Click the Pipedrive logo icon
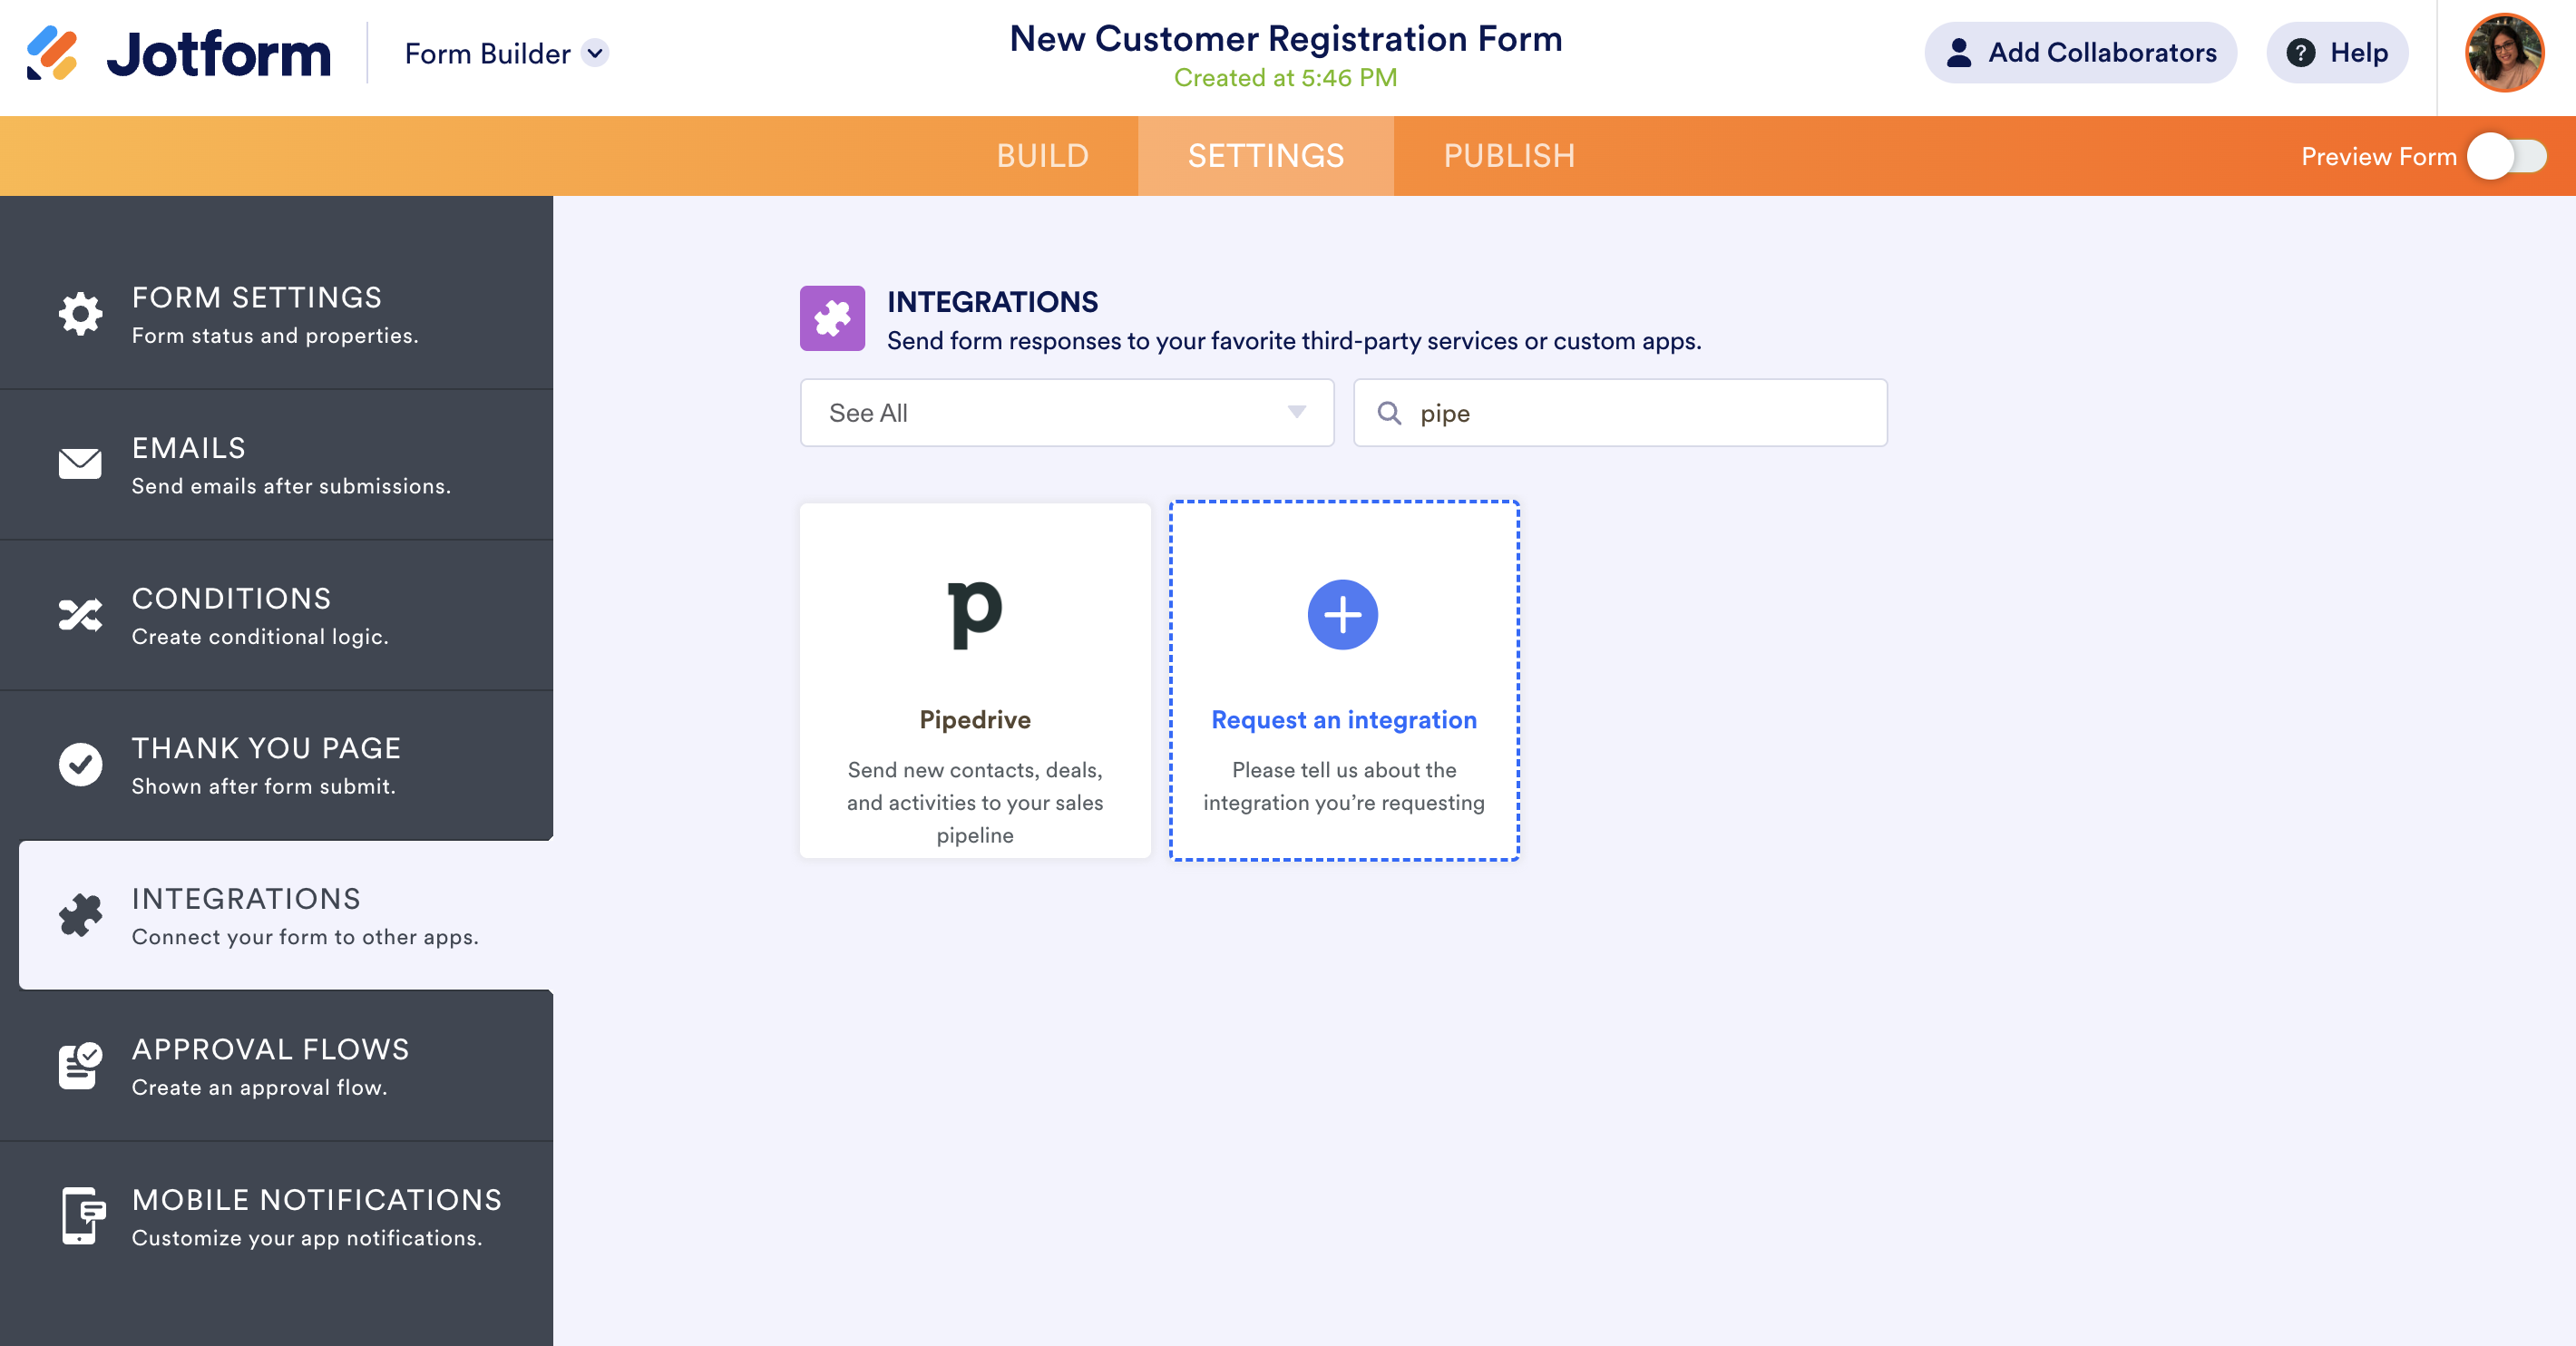 tap(975, 614)
